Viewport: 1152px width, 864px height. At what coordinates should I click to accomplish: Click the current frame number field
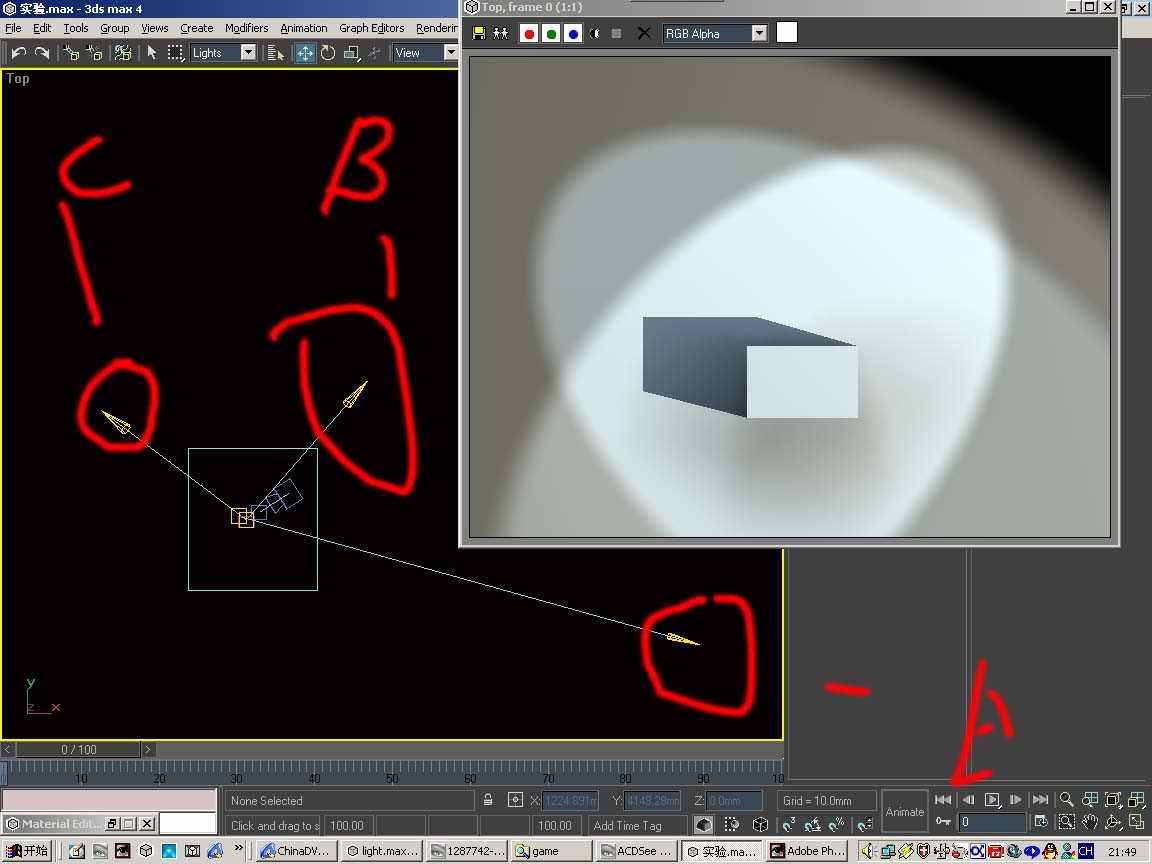coord(992,822)
